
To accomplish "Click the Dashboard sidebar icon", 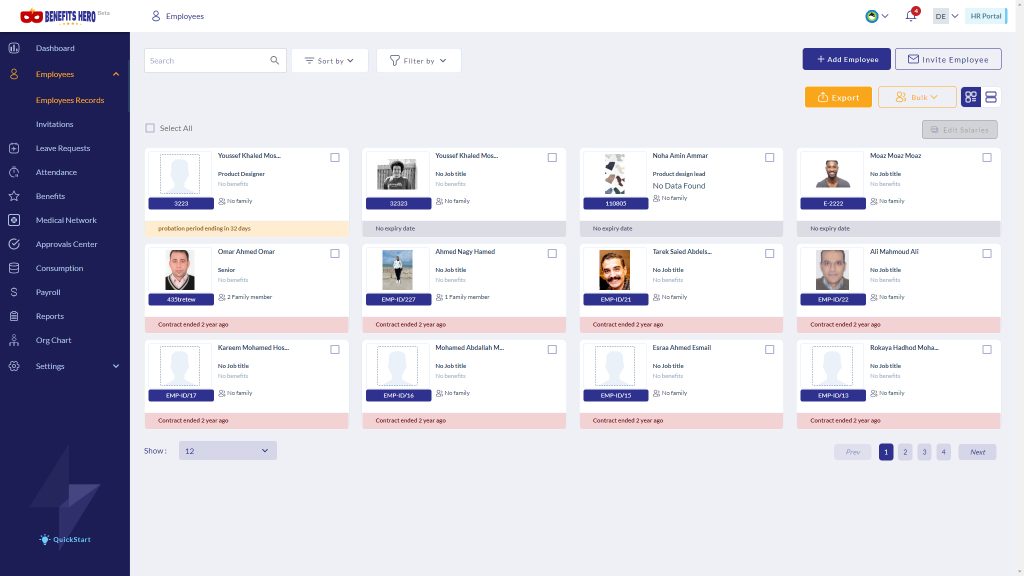I will (14, 48).
